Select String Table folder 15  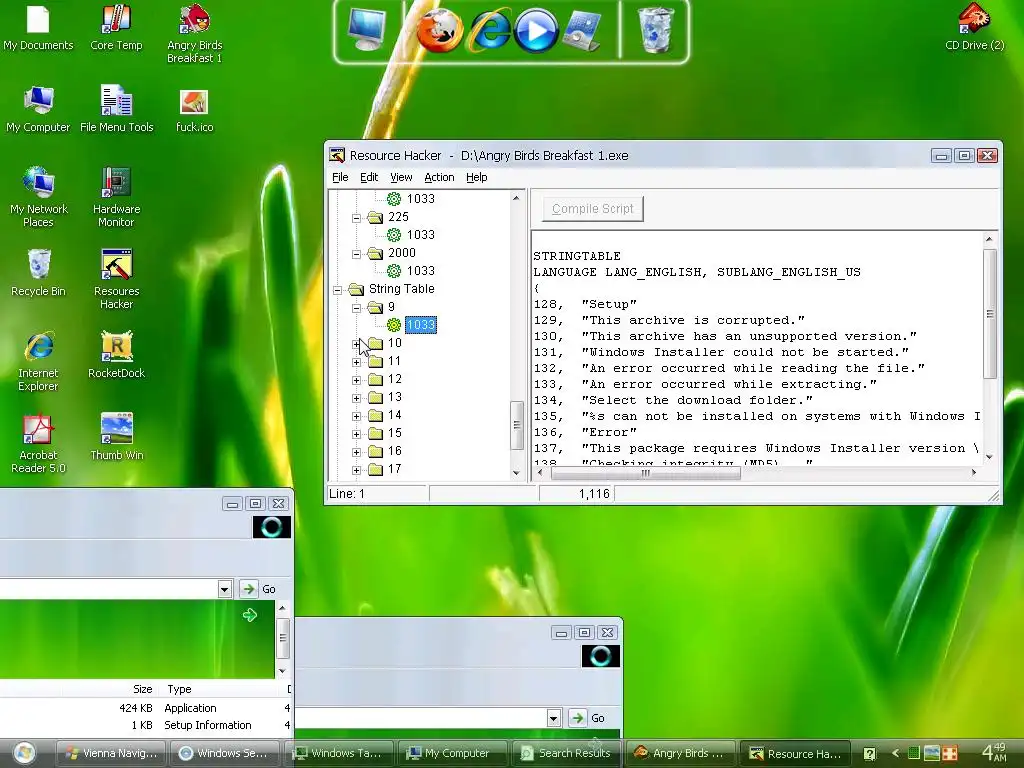[x=394, y=433]
